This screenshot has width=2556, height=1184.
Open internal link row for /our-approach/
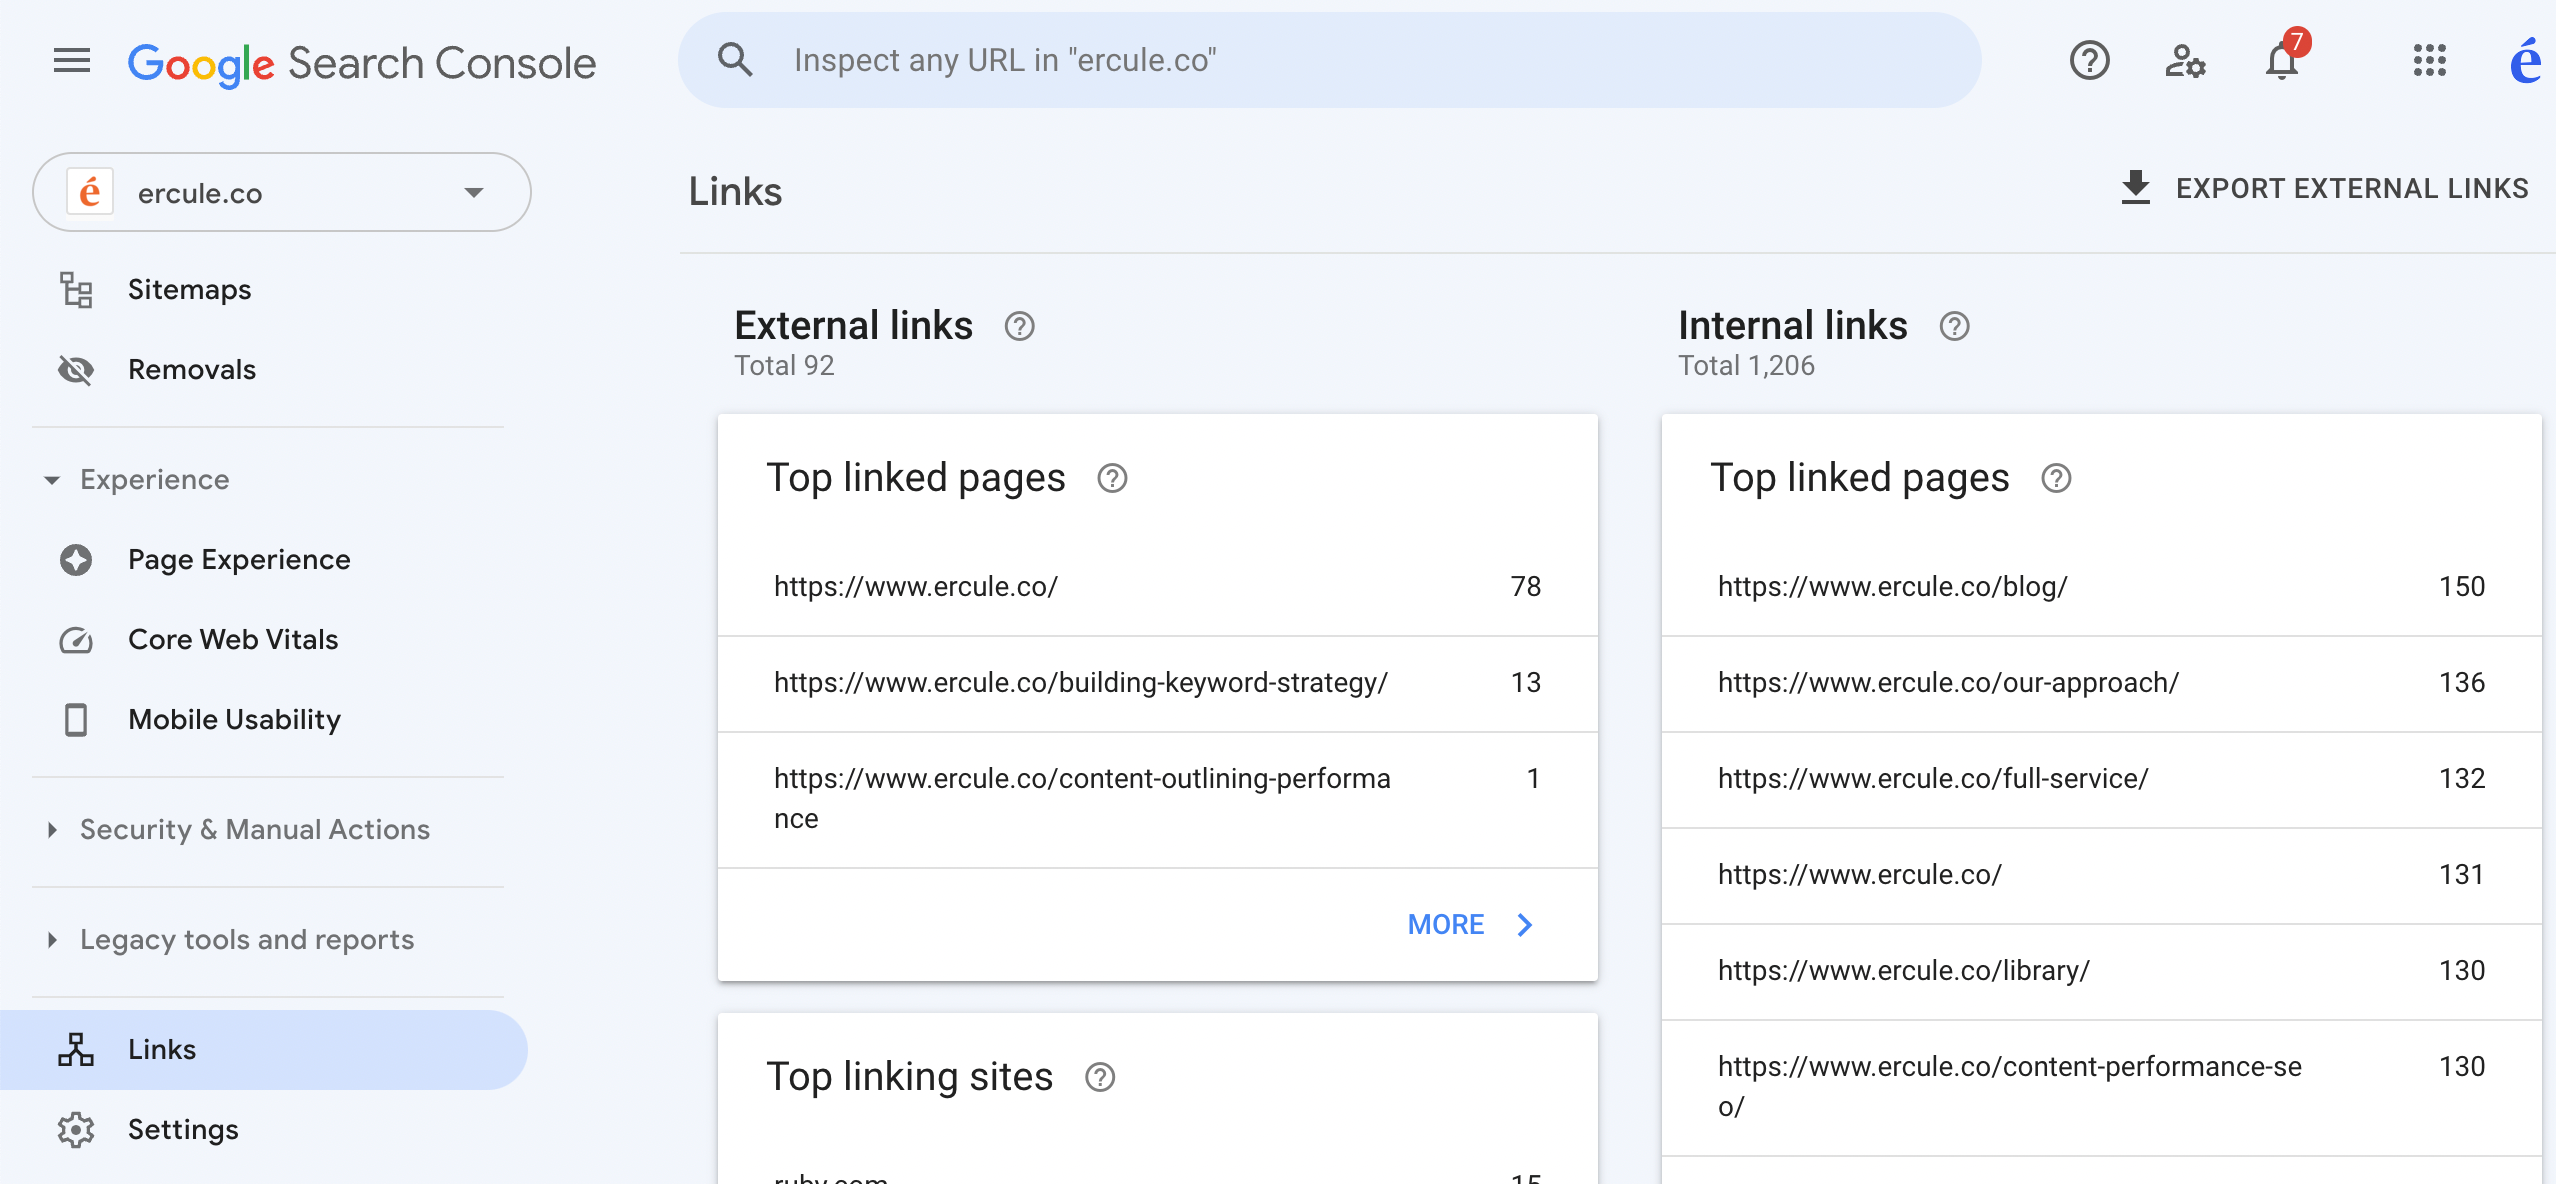[x=2101, y=684]
